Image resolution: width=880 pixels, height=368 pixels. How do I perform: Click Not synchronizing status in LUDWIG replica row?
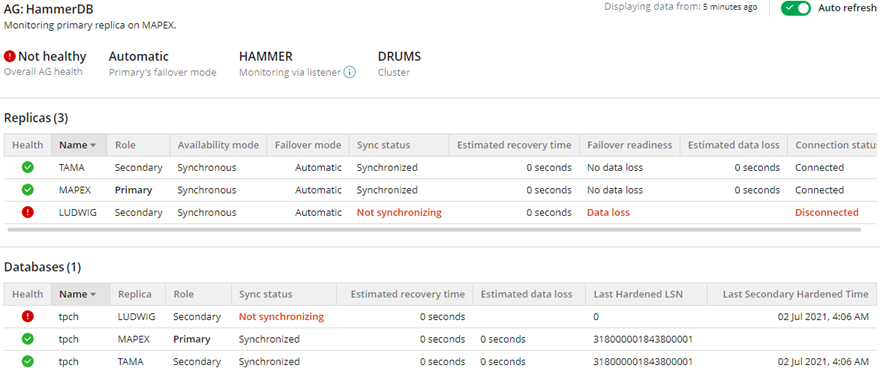pos(399,212)
